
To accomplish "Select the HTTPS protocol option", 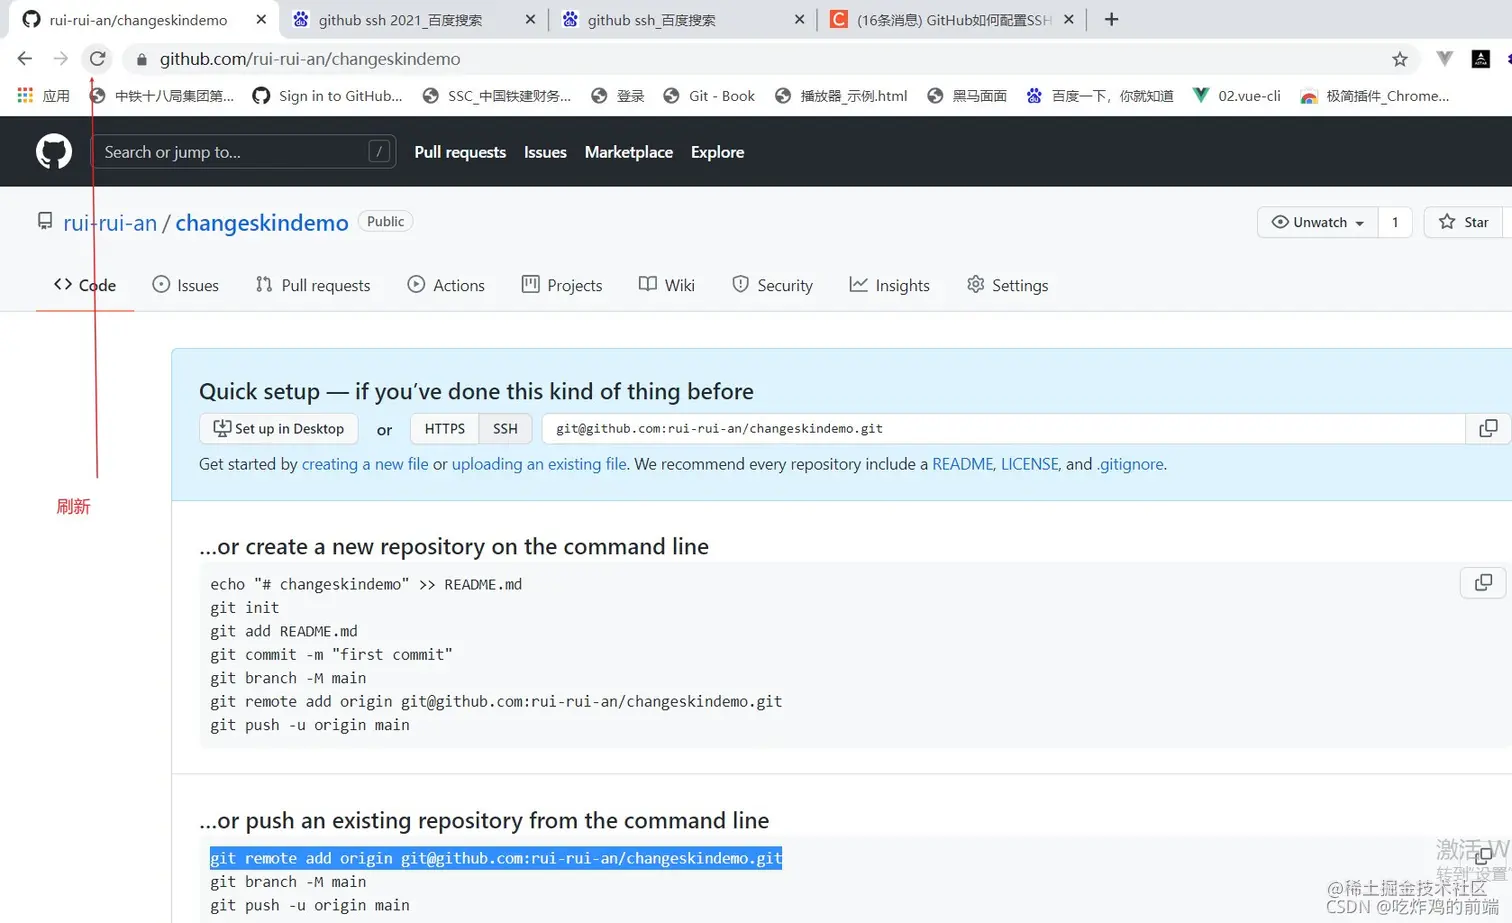I will click(445, 428).
